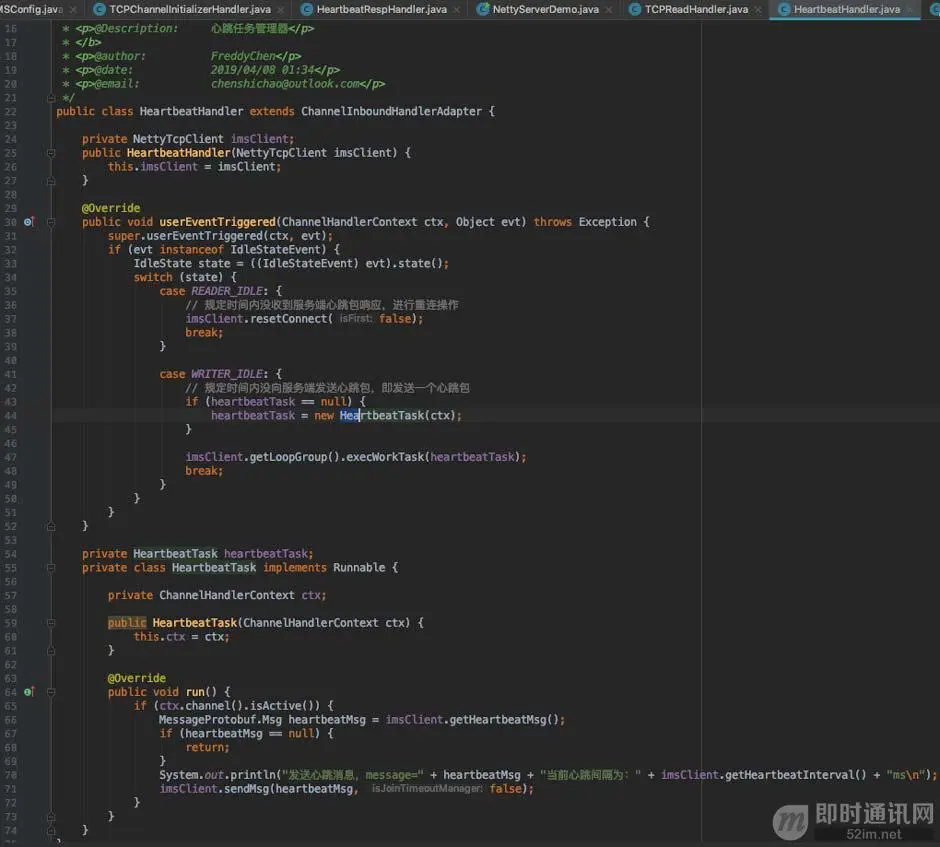
Task: Click the class icon on HeartbeatHandler.java tab
Action: coord(784,9)
